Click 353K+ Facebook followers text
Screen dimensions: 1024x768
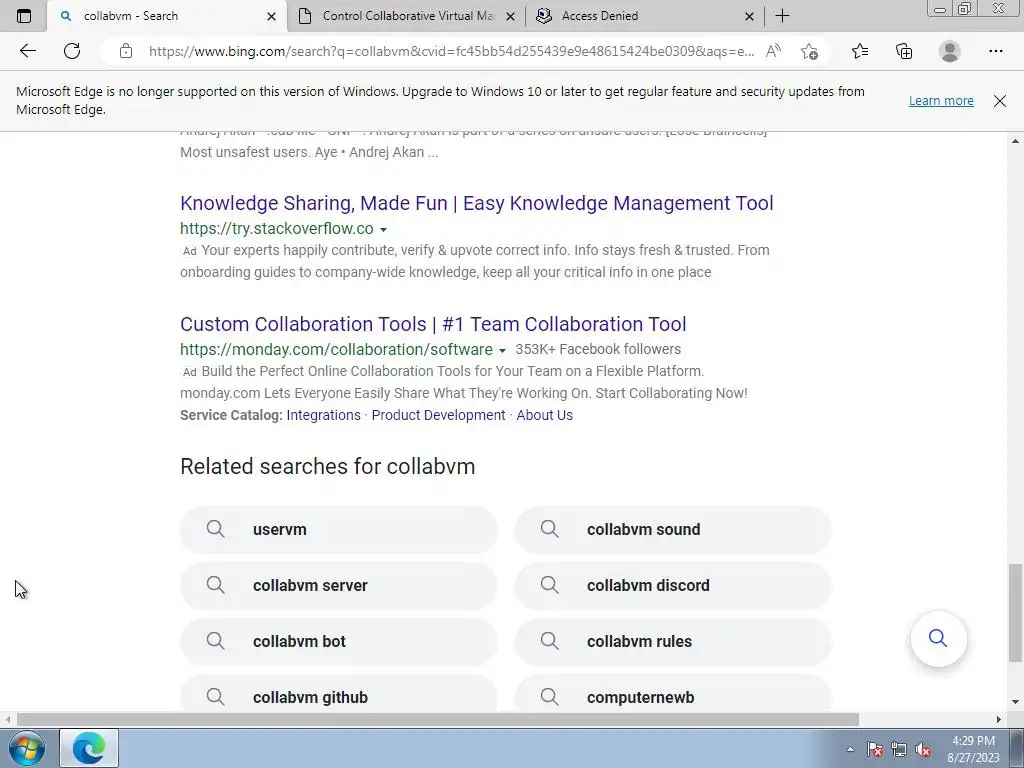pyautogui.click(x=598, y=349)
